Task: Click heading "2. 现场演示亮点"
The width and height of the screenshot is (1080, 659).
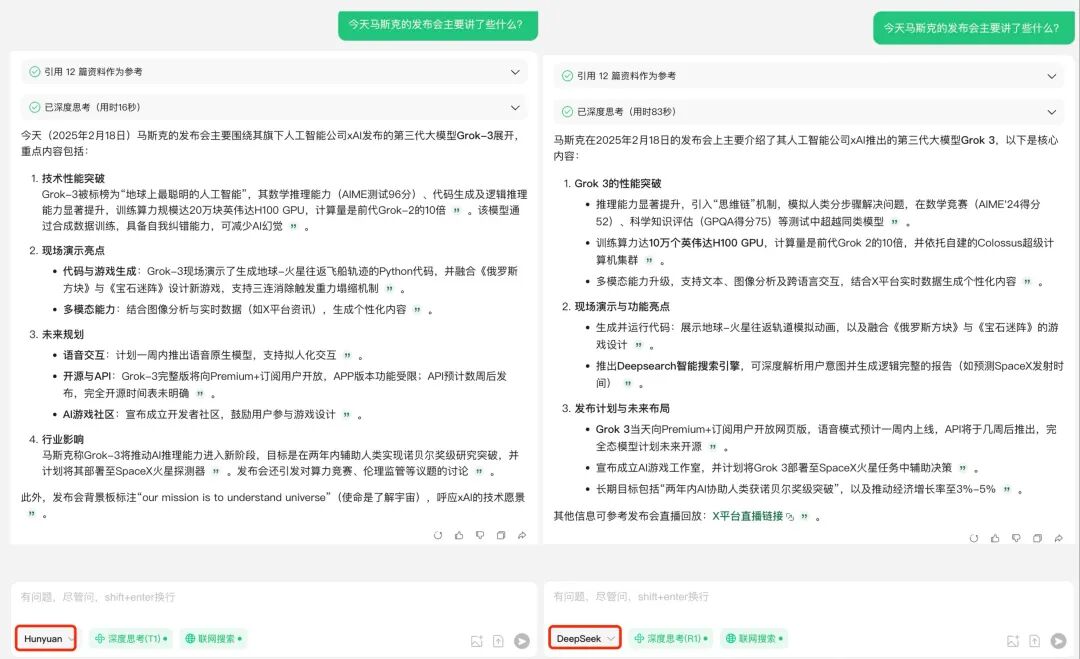Action: pos(67,251)
